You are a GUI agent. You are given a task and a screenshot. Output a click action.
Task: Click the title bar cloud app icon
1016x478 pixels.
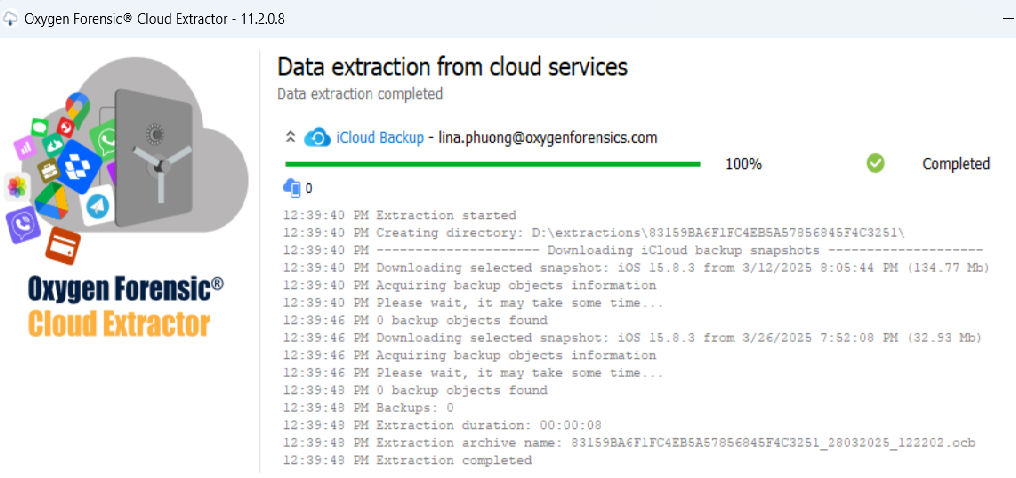point(10,19)
